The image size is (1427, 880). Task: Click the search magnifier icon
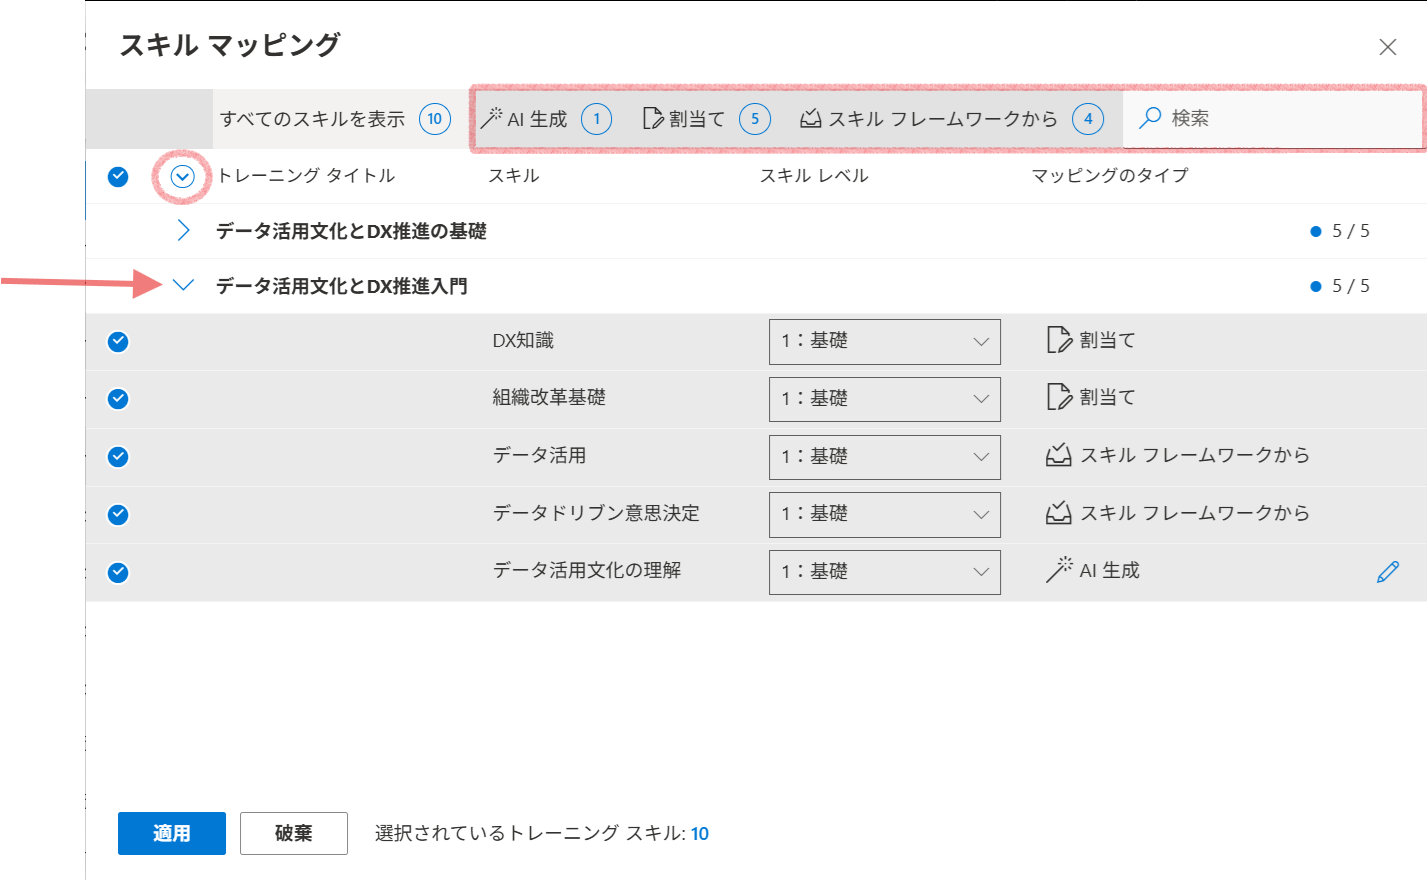[1150, 118]
